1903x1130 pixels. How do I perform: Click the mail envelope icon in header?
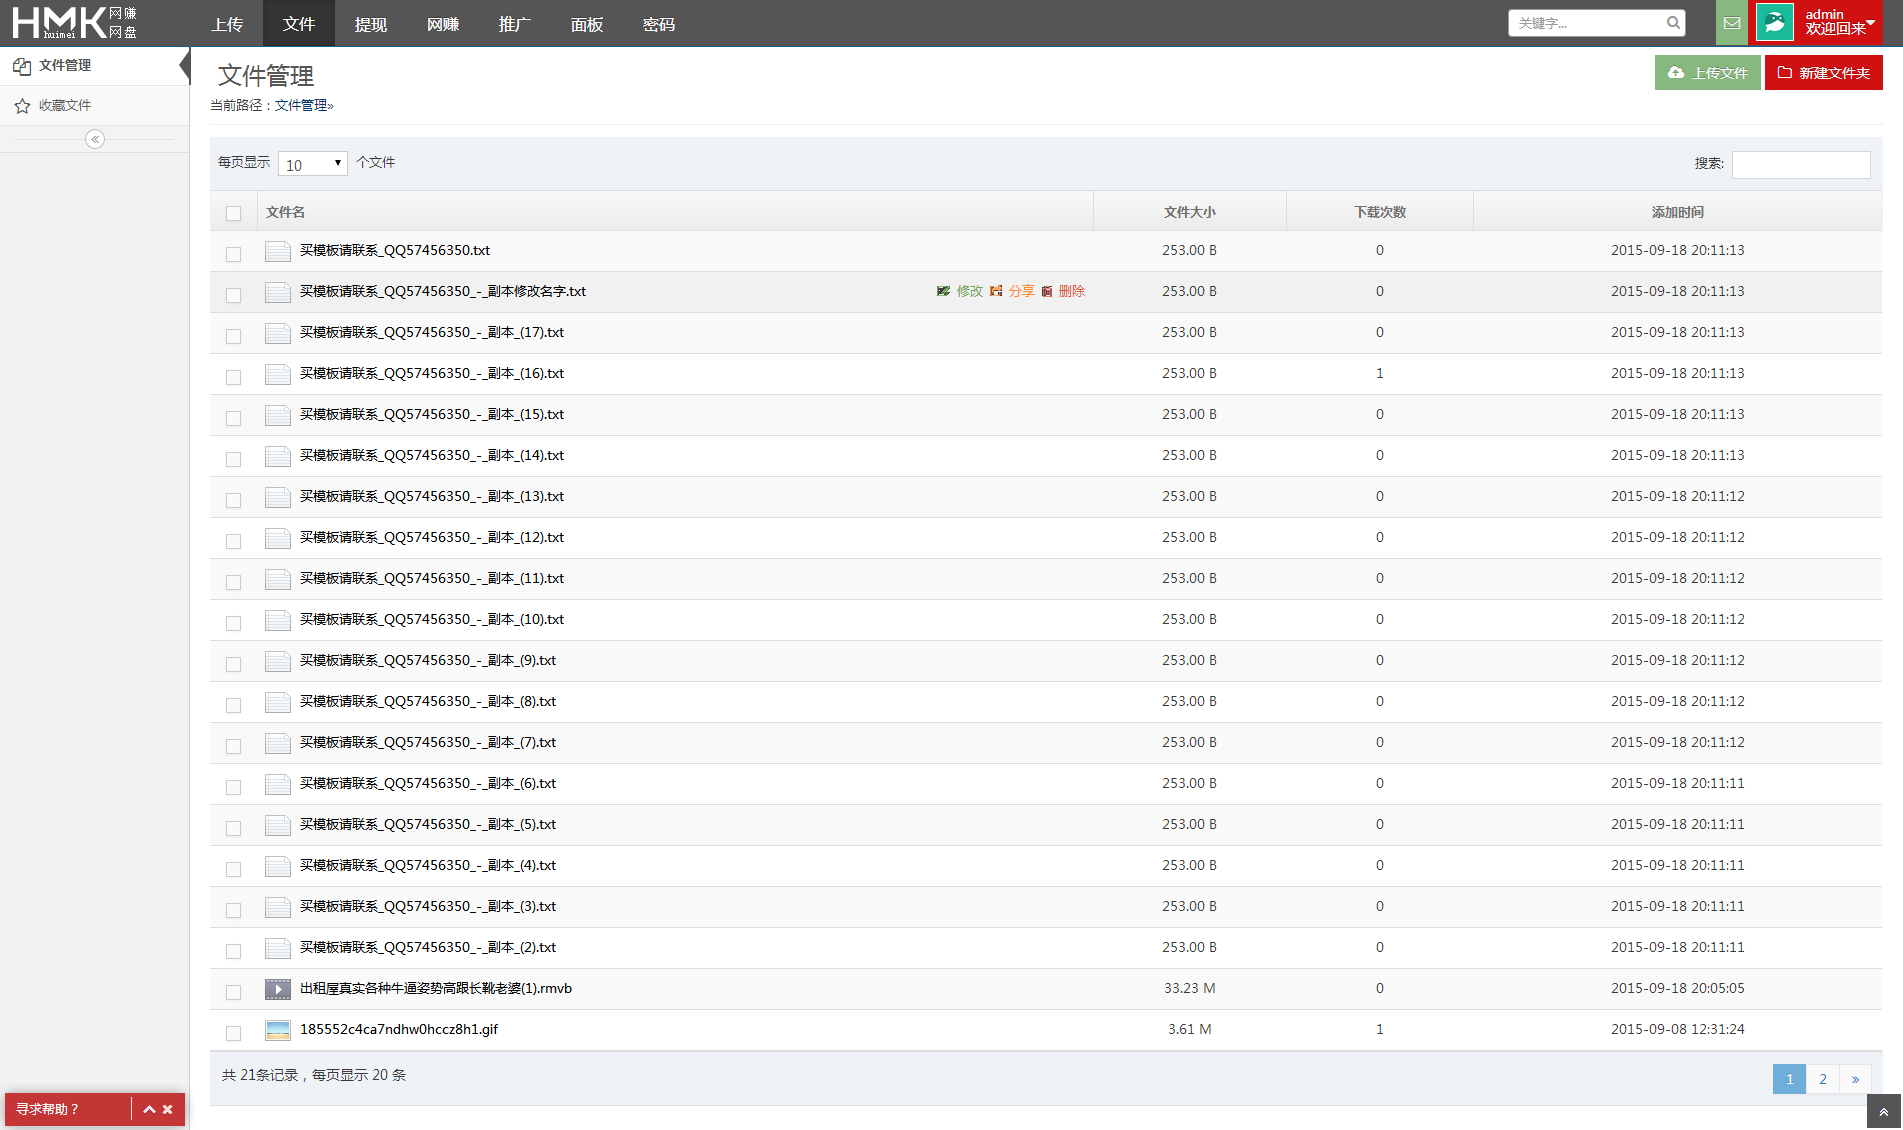1732,23
